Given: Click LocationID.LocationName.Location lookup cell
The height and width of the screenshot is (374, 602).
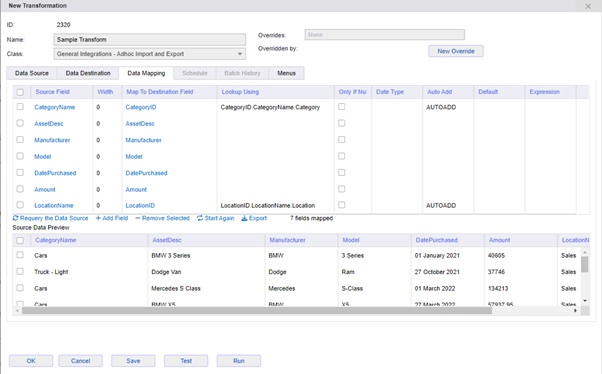Looking at the screenshot, I should tap(268, 205).
